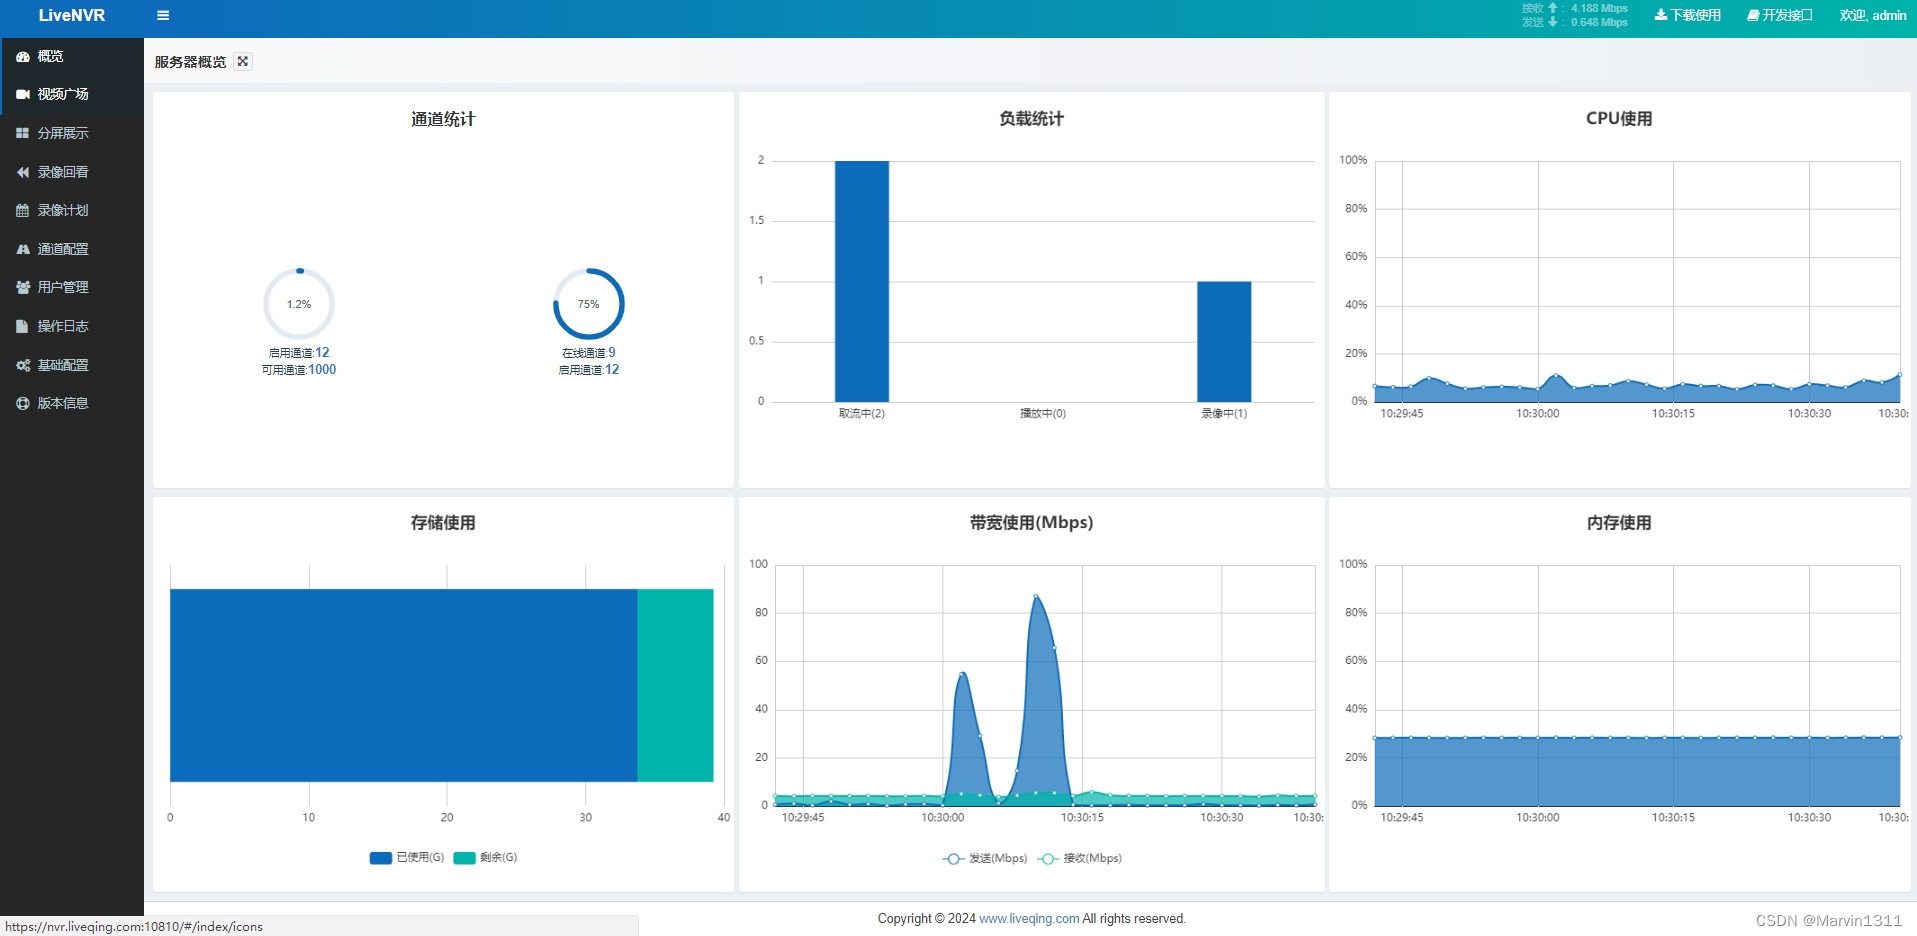Image resolution: width=1917 pixels, height=936 pixels.
Task: Toggle the 剩余(G) legend swatch
Action: (x=464, y=858)
